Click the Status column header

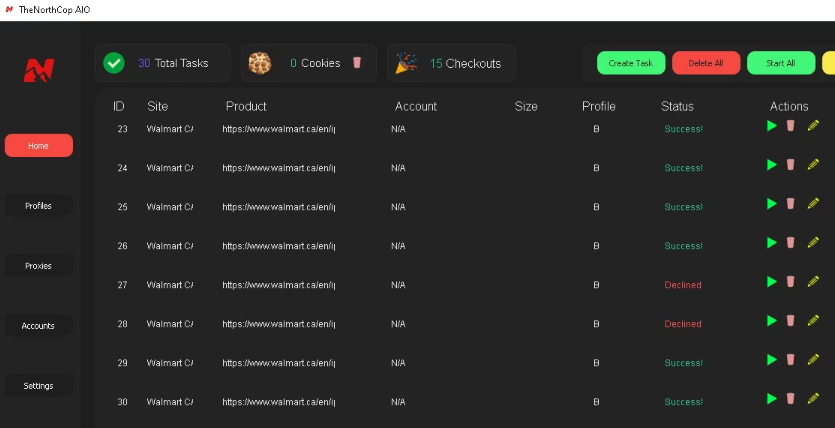tap(677, 106)
